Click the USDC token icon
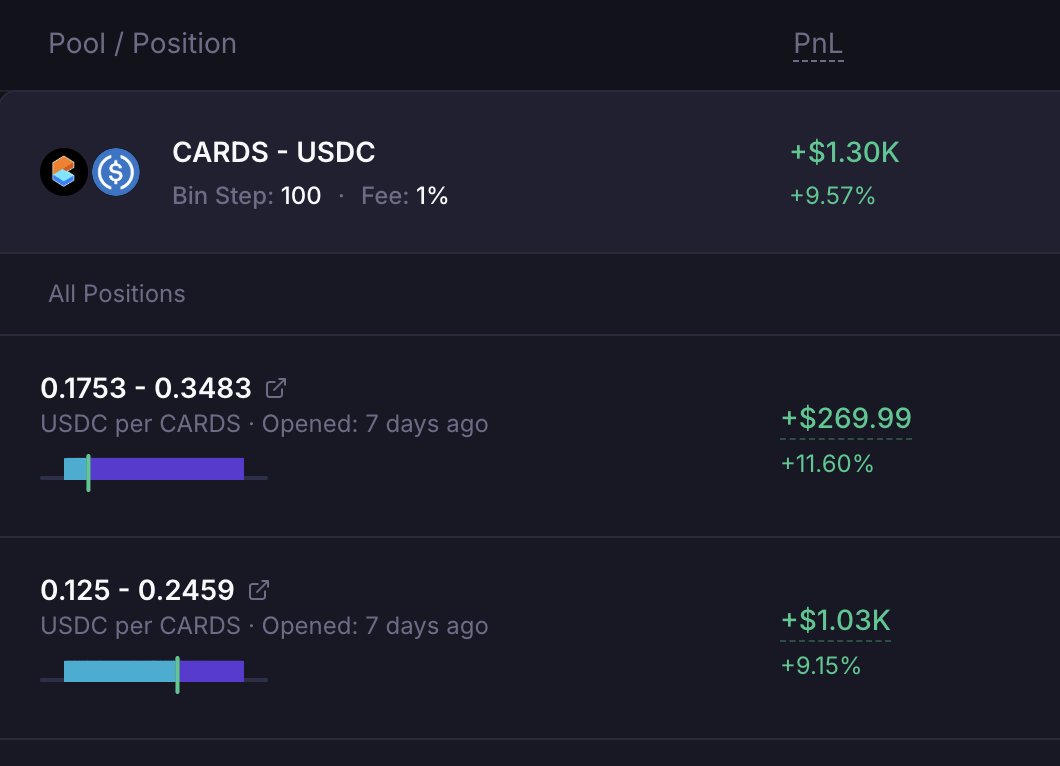This screenshot has width=1060, height=766. 116,172
